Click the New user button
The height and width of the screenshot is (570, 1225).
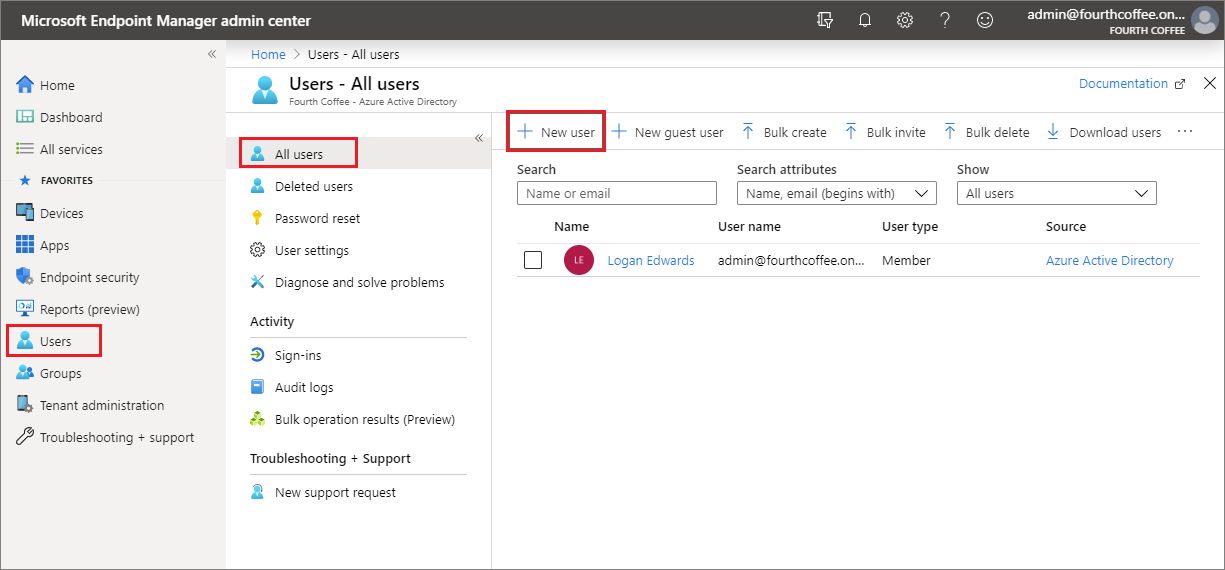pyautogui.click(x=556, y=132)
